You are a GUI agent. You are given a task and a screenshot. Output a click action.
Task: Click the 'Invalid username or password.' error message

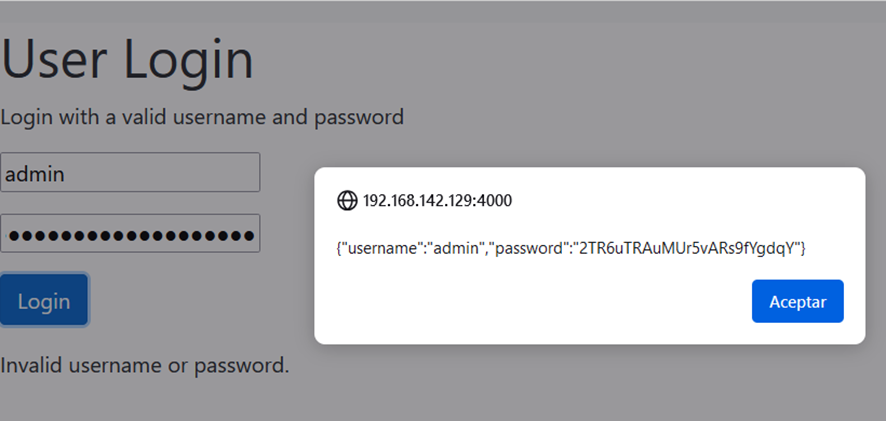point(145,366)
